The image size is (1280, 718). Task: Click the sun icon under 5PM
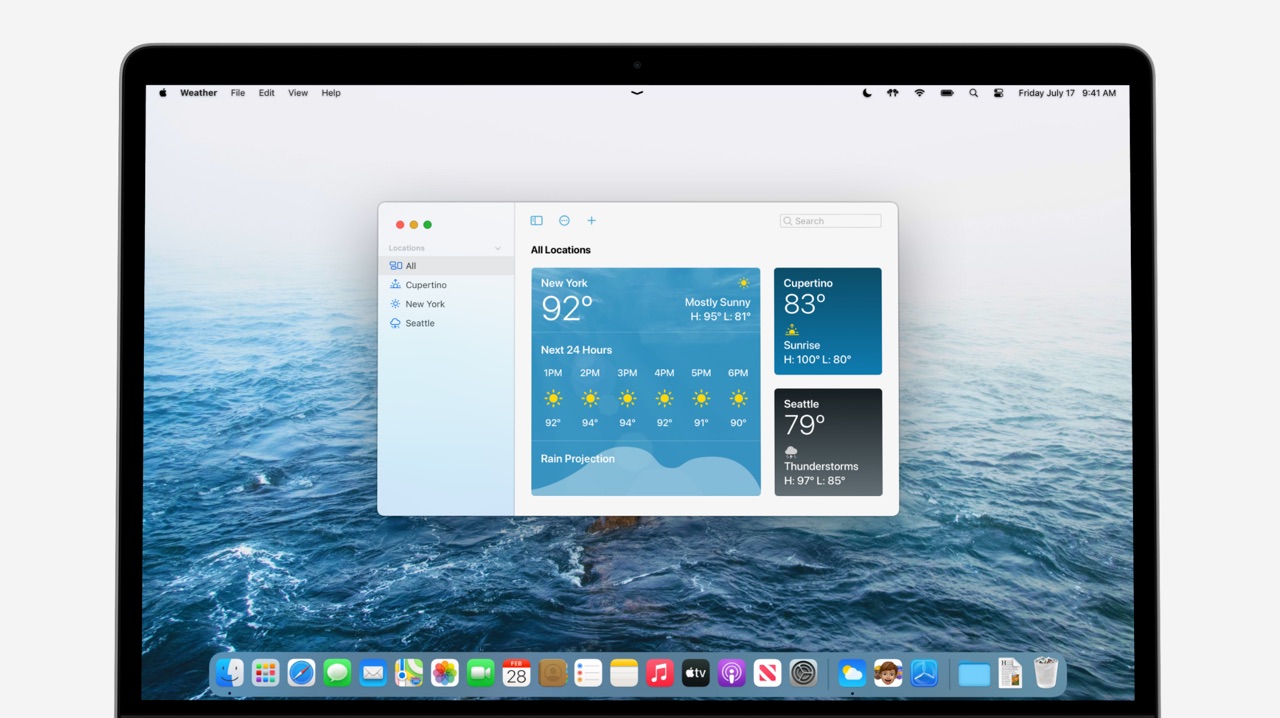[701, 398]
